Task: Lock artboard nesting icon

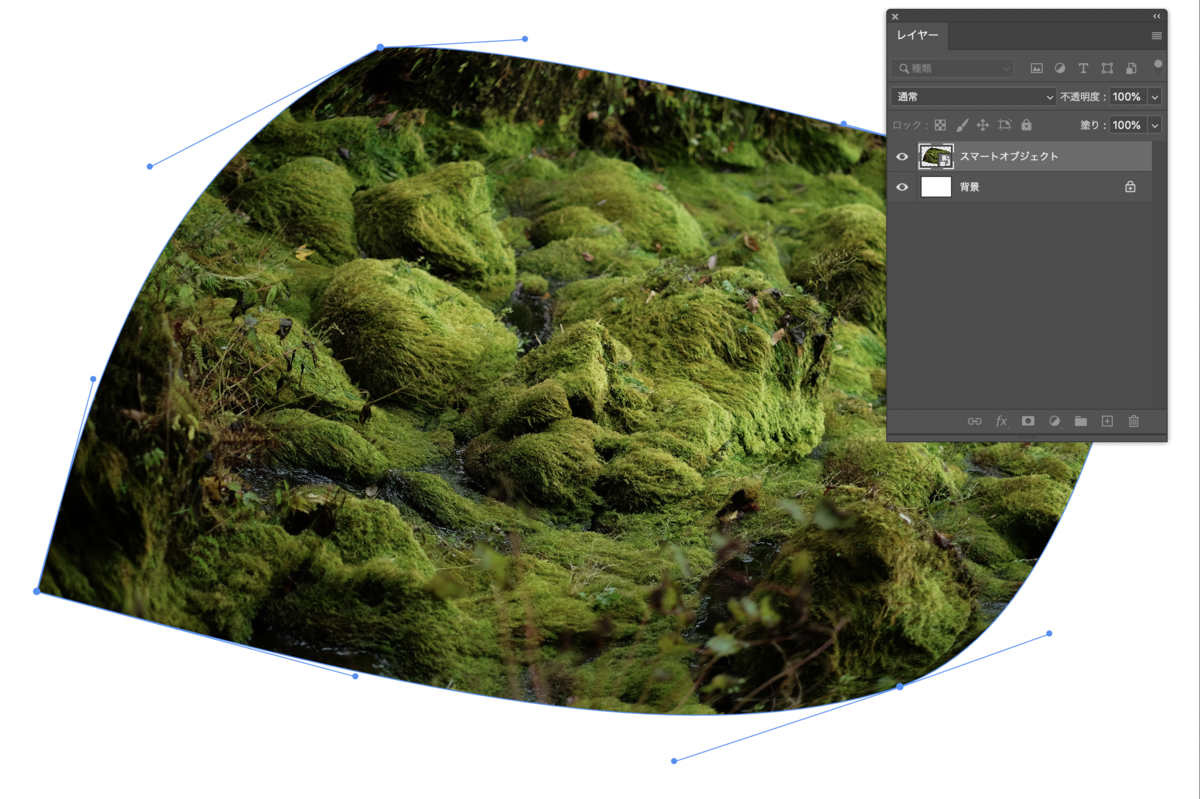Action: coord(1005,125)
